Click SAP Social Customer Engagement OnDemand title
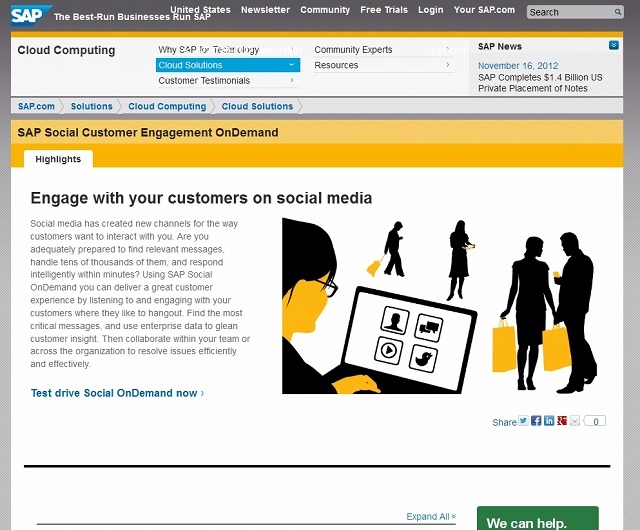The image size is (640, 530). pyautogui.click(x=148, y=133)
